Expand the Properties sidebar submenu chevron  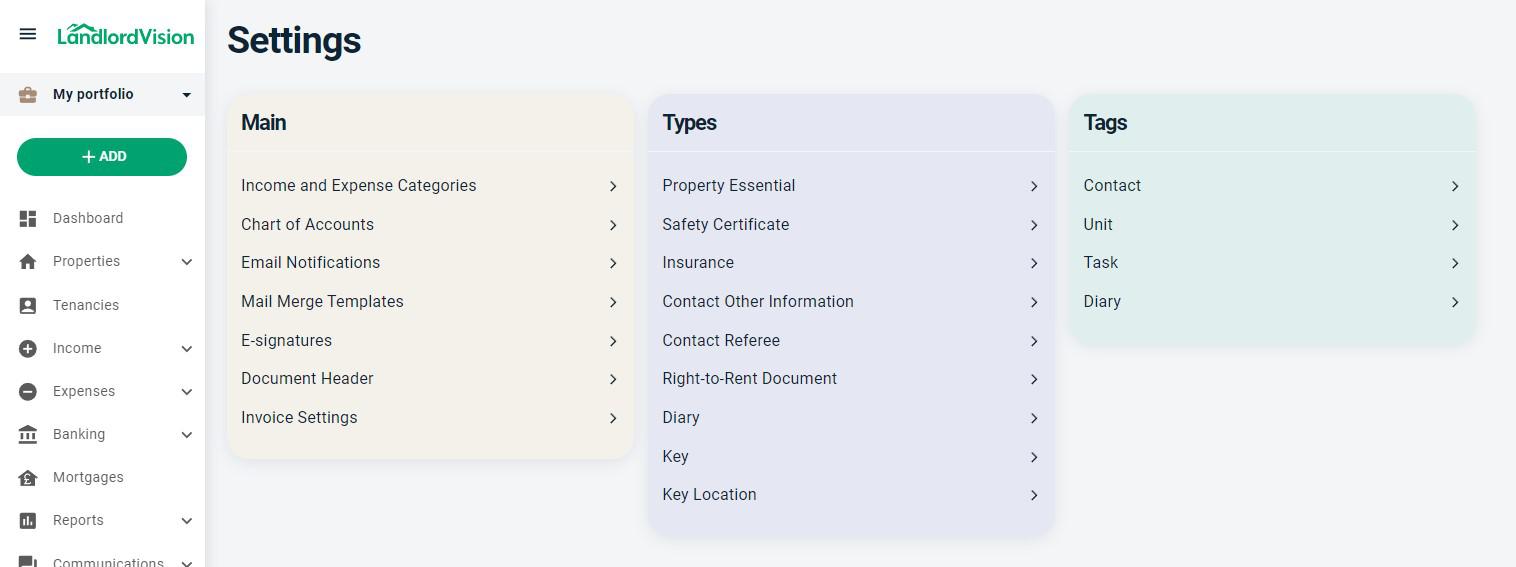pyautogui.click(x=186, y=262)
